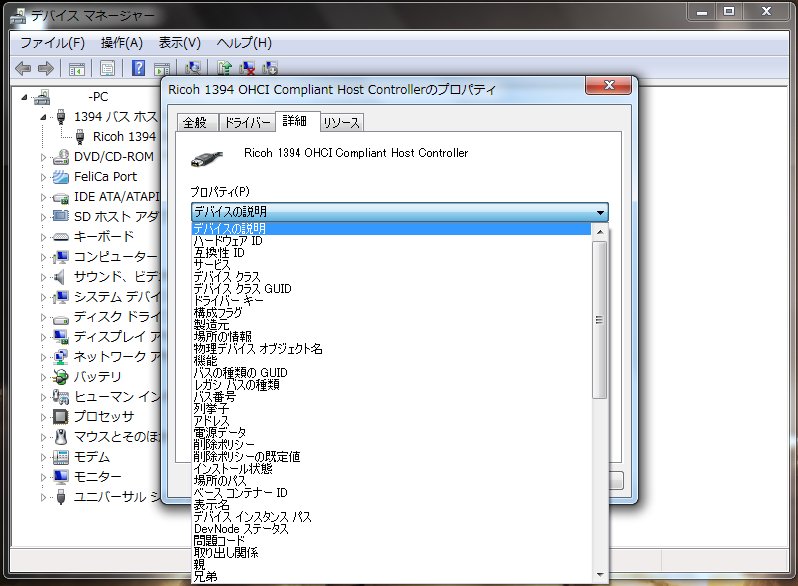Expand the モニター tree node
Viewport: 798px width, 586px height.
point(43,477)
